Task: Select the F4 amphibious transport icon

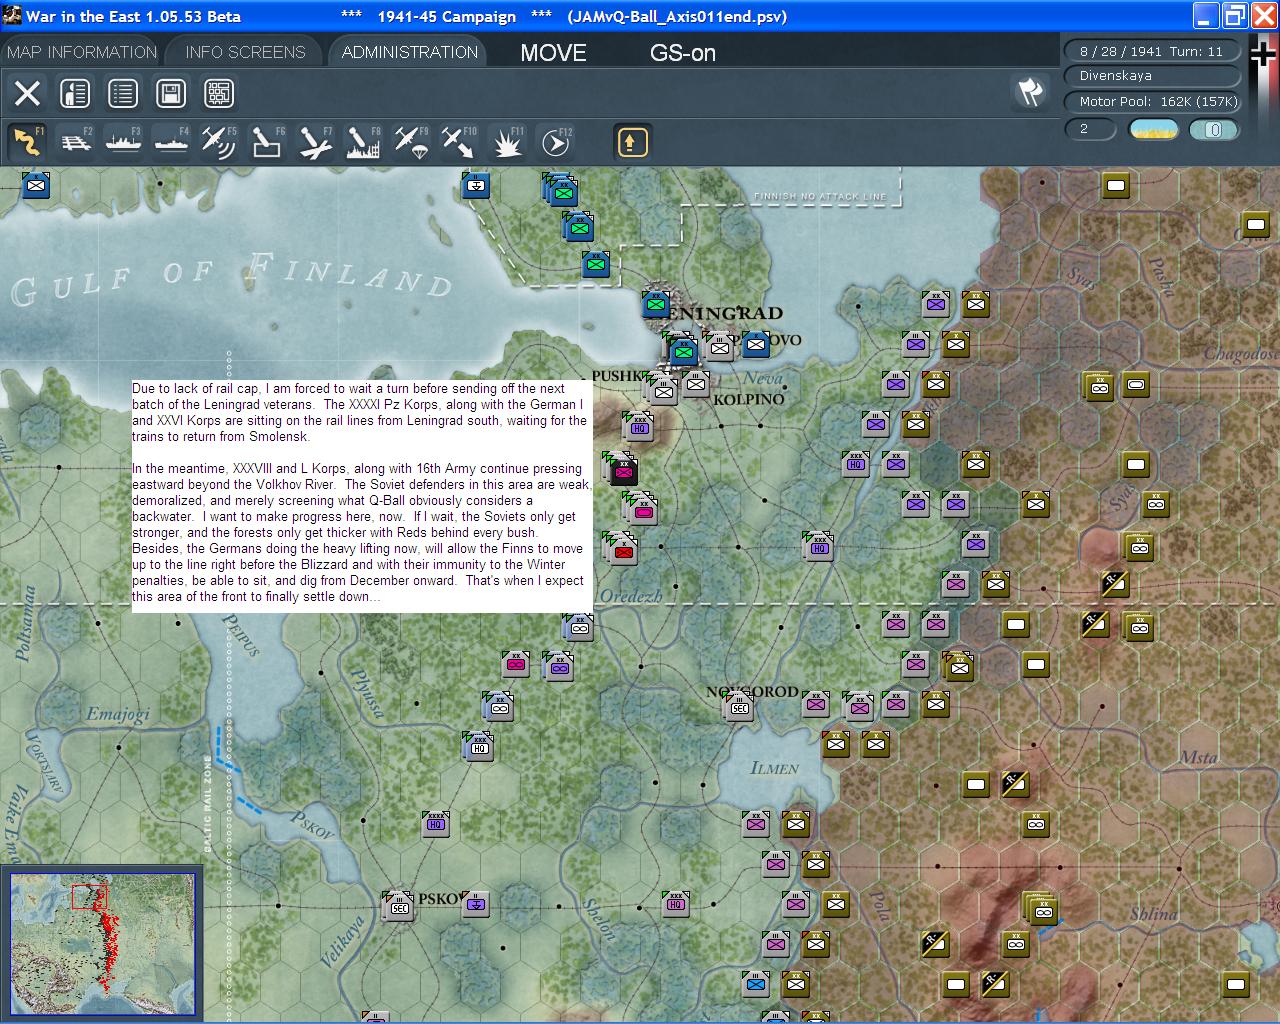Action: (171, 142)
